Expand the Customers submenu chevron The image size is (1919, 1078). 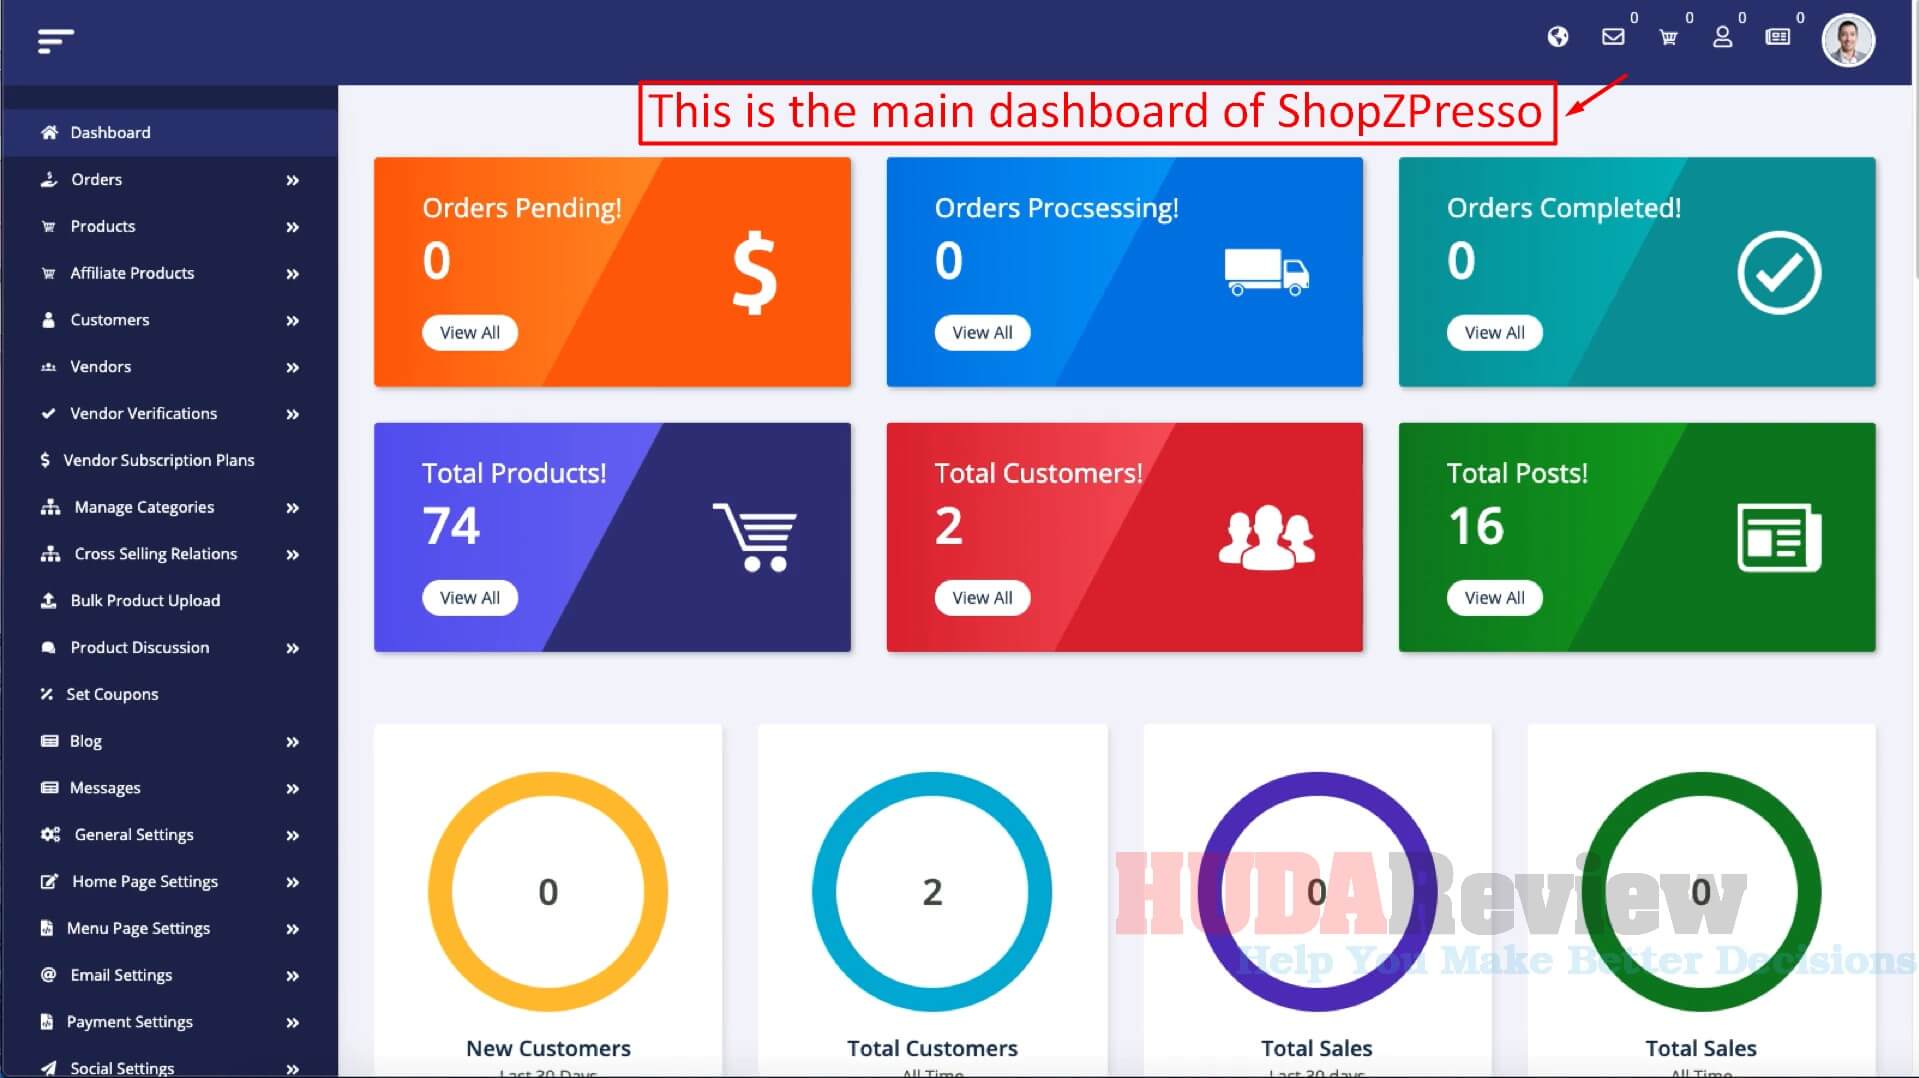click(x=292, y=321)
